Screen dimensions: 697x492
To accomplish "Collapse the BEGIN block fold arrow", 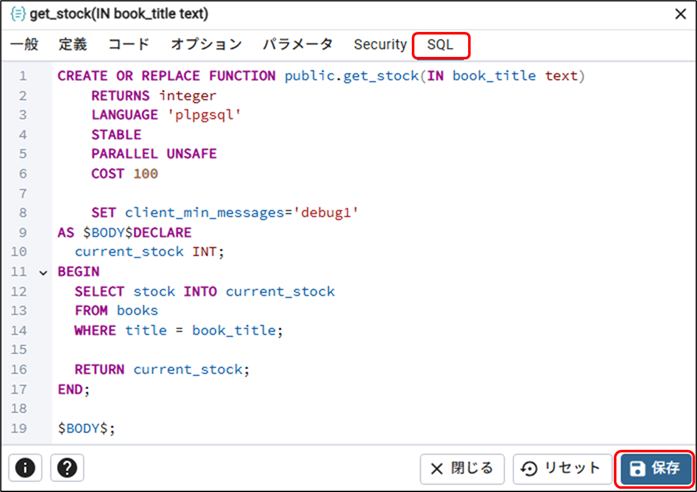I will [x=43, y=272].
